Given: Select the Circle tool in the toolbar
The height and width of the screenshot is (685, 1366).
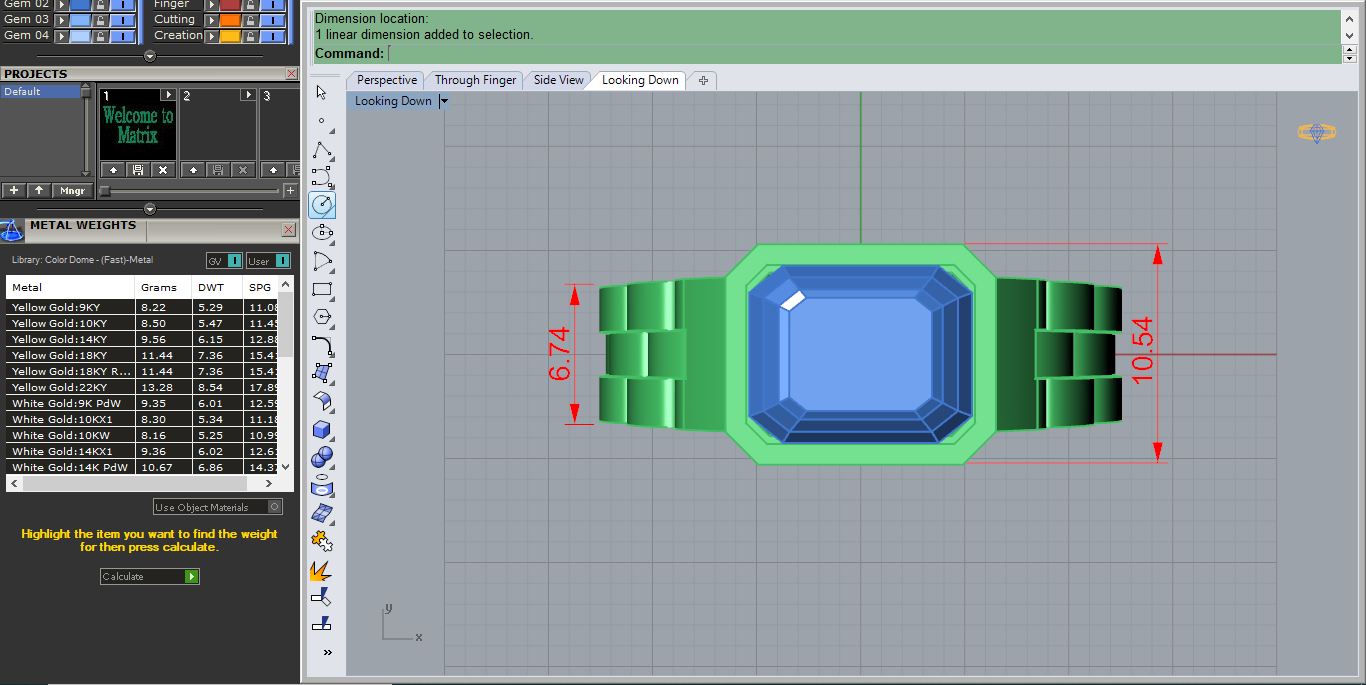Looking at the screenshot, I should pyautogui.click(x=322, y=205).
